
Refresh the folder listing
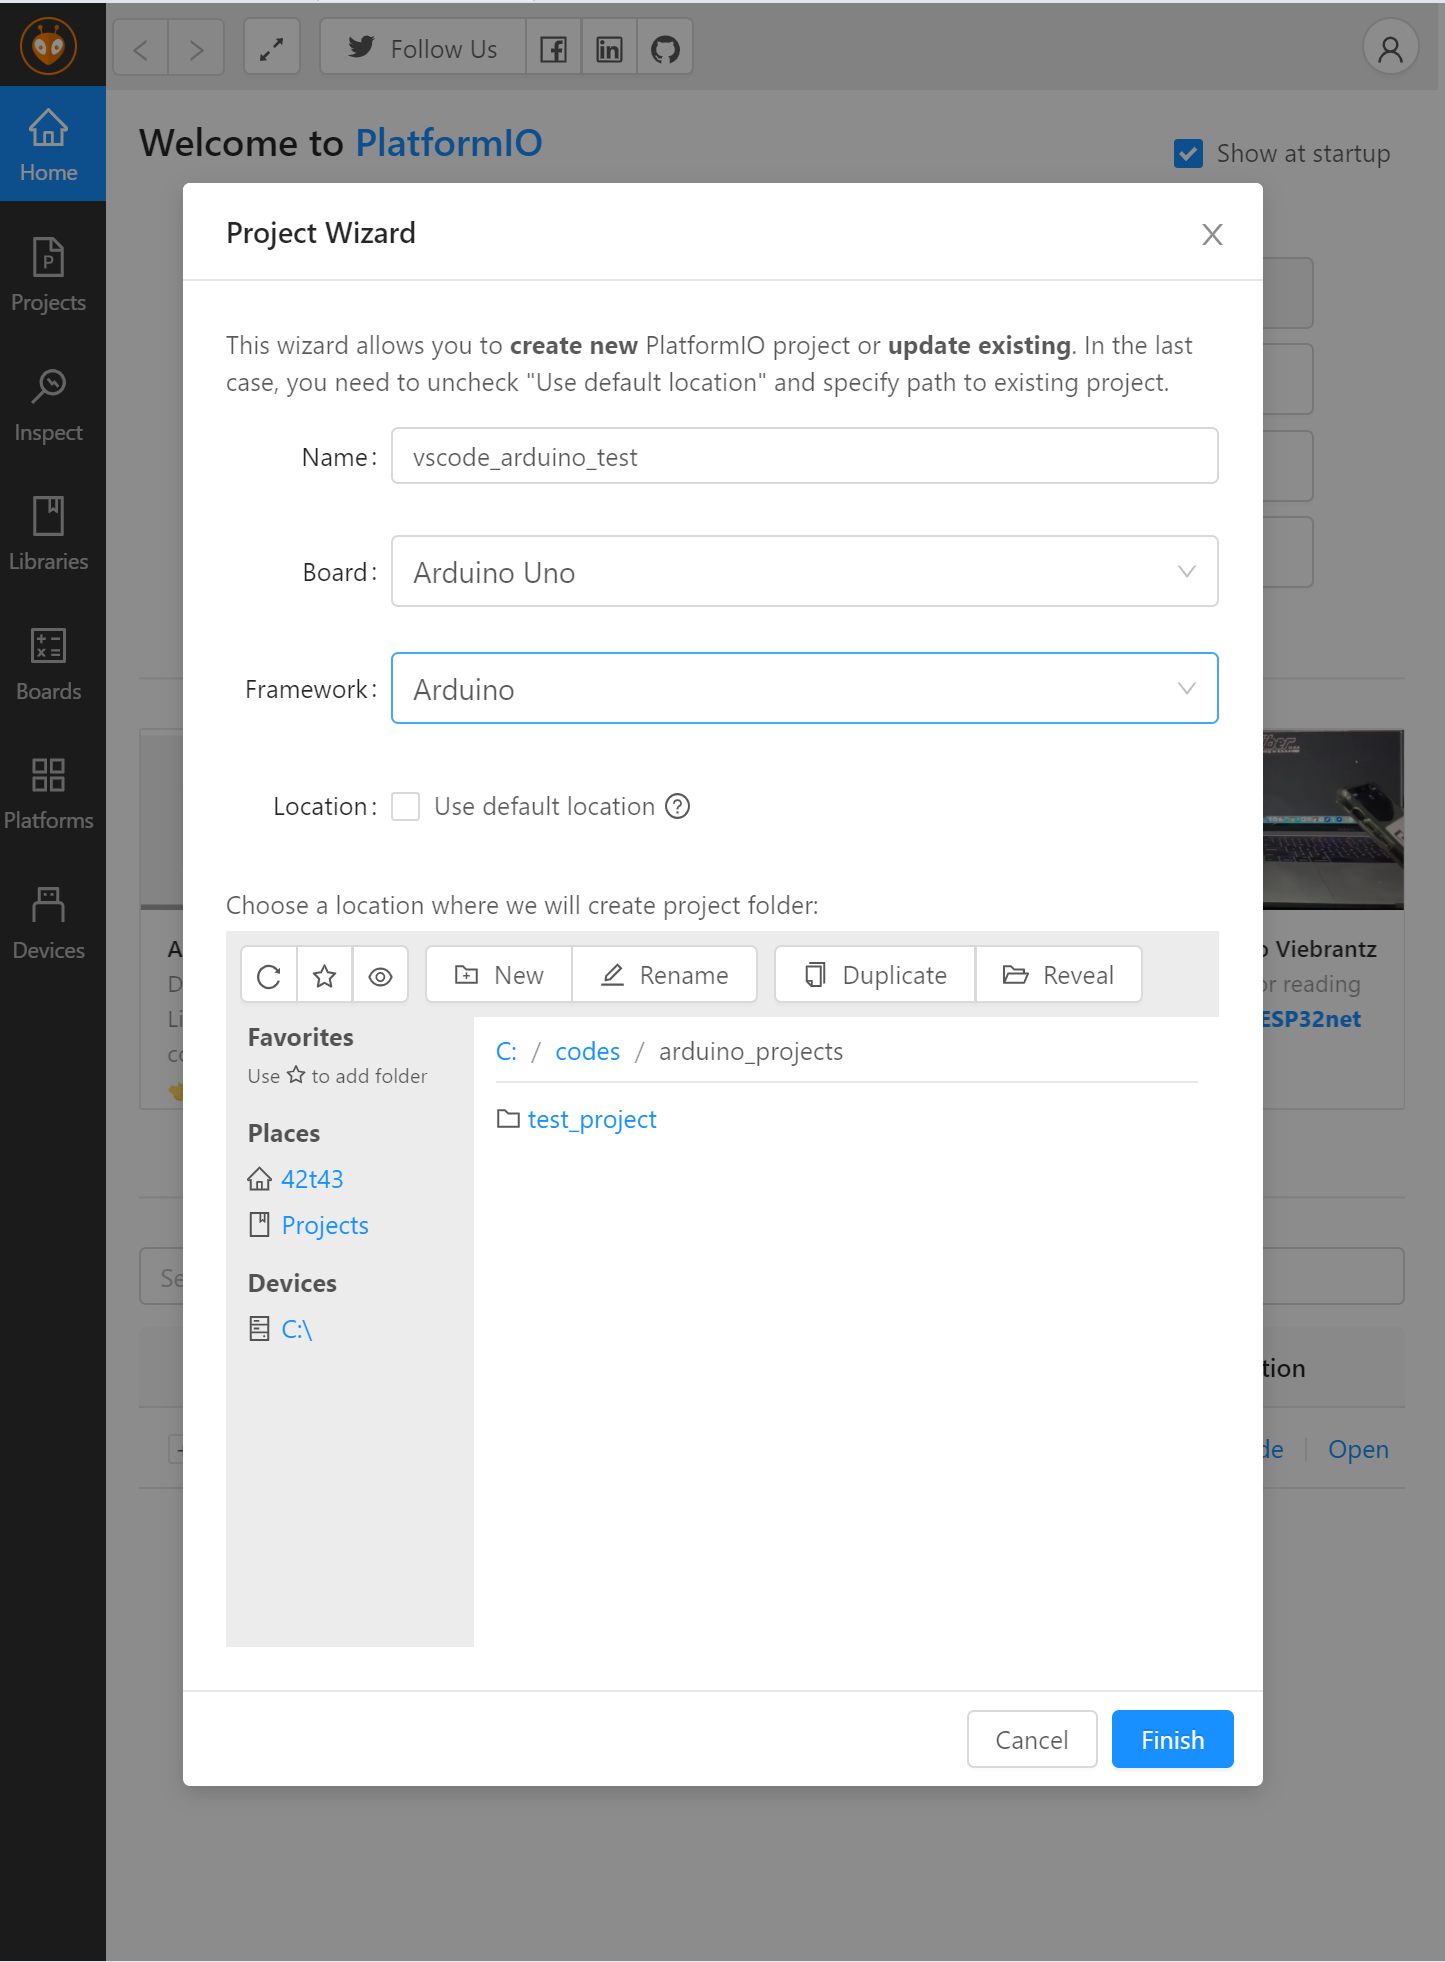pyautogui.click(x=269, y=975)
